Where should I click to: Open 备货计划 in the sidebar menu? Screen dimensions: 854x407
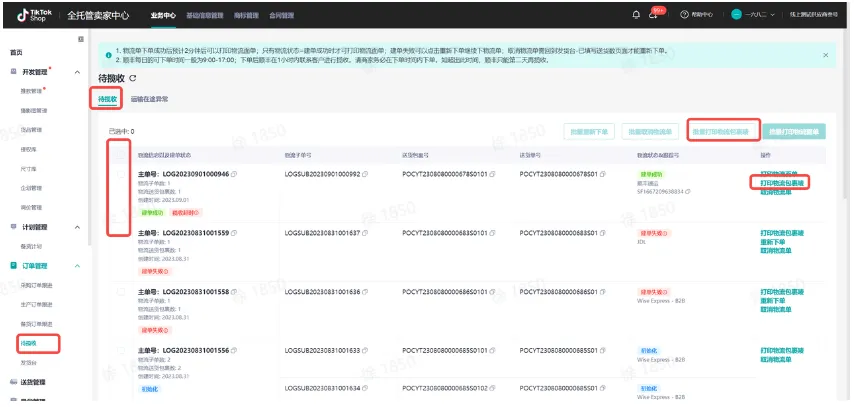coord(30,246)
